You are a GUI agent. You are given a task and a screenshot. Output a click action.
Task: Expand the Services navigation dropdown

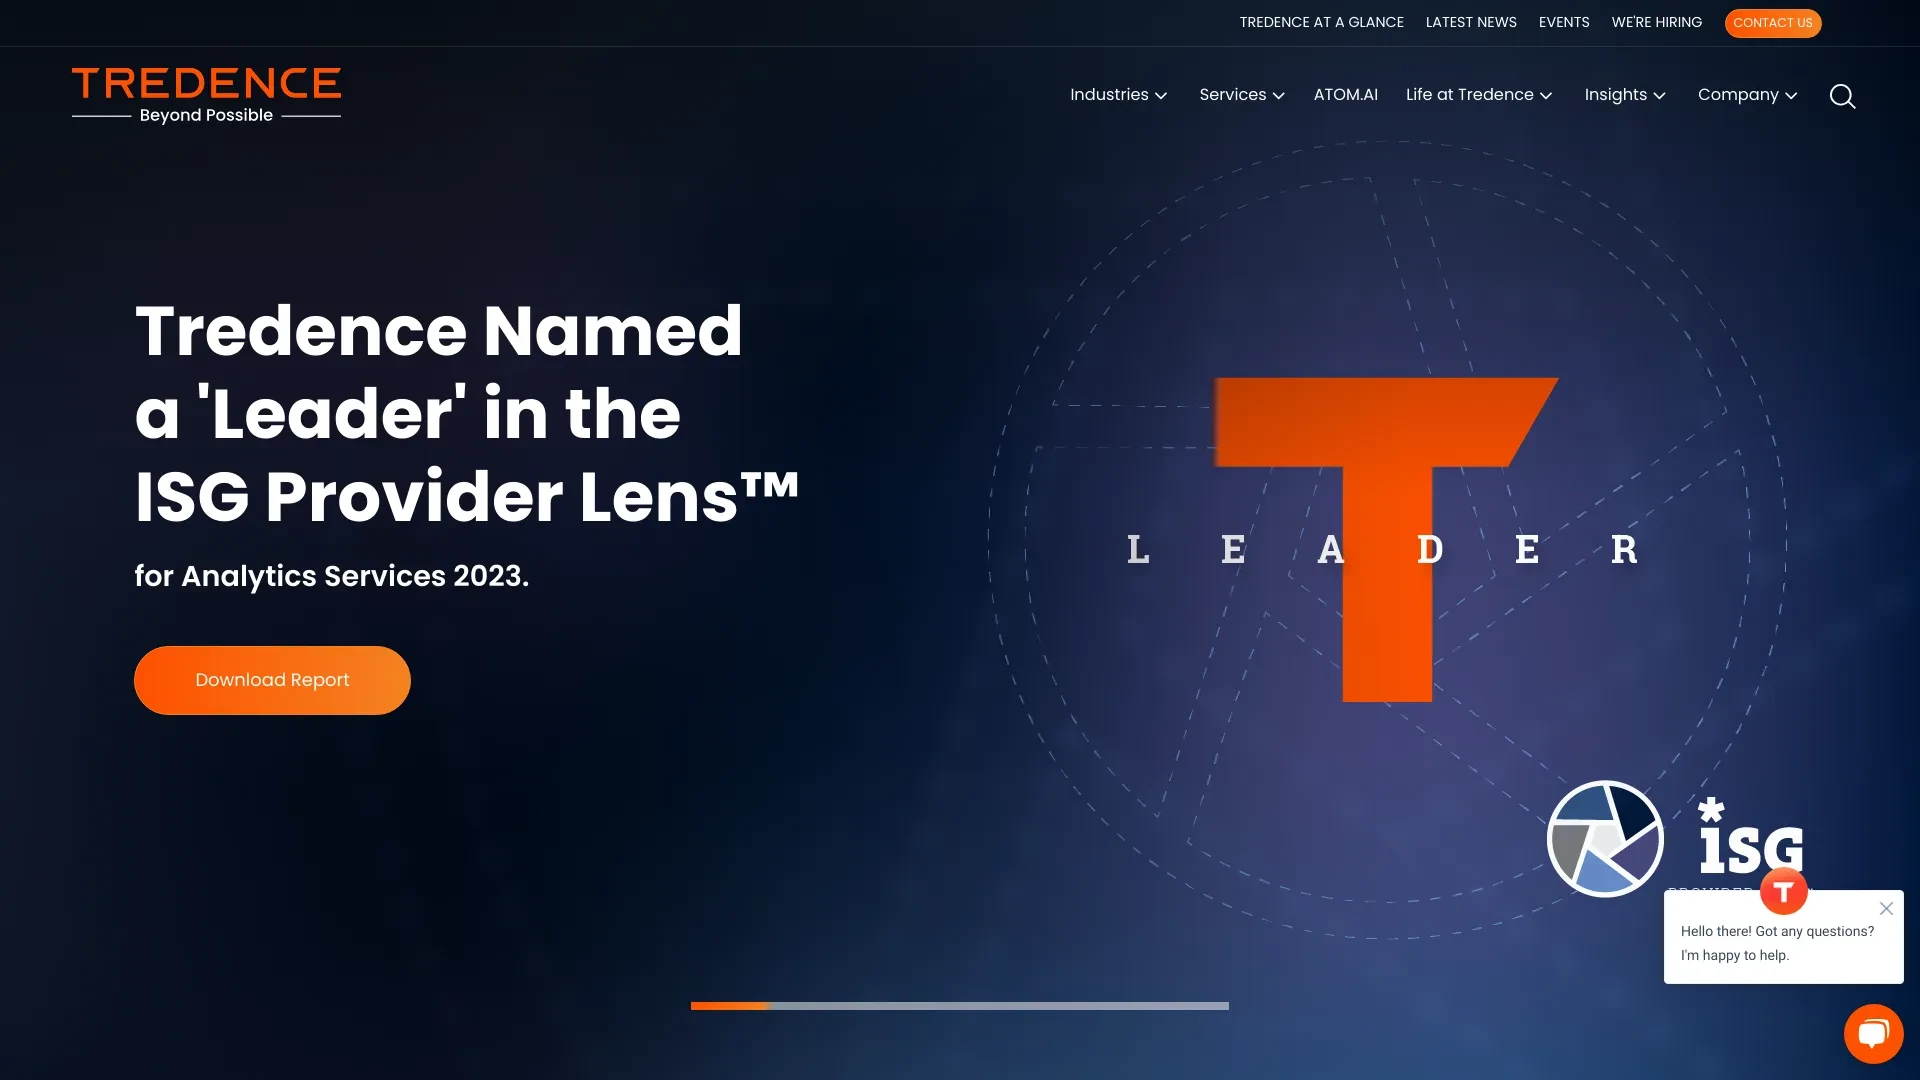click(x=1241, y=94)
